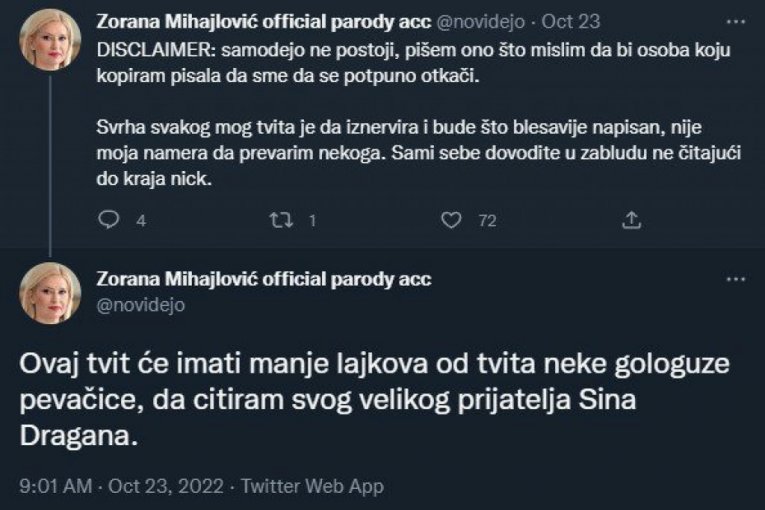Click the like count of 72
This screenshot has width=765, height=510.
click(487, 221)
